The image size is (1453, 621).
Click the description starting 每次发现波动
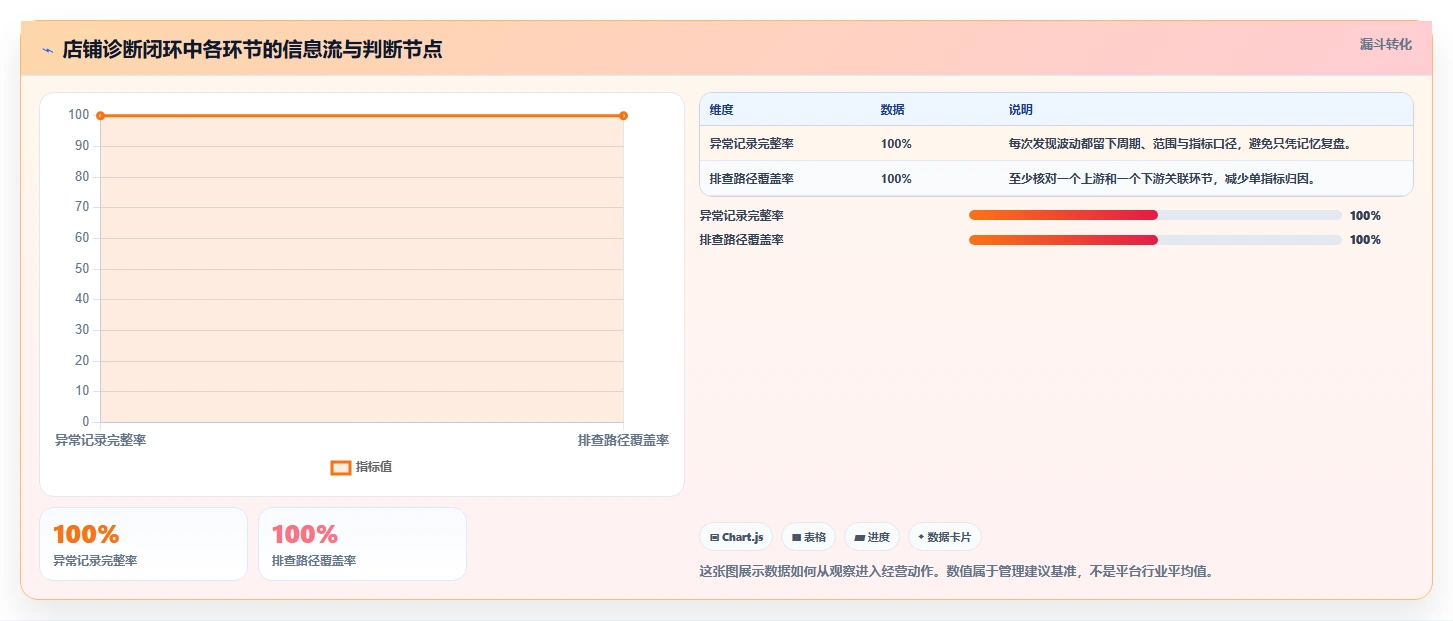tap(1181, 144)
